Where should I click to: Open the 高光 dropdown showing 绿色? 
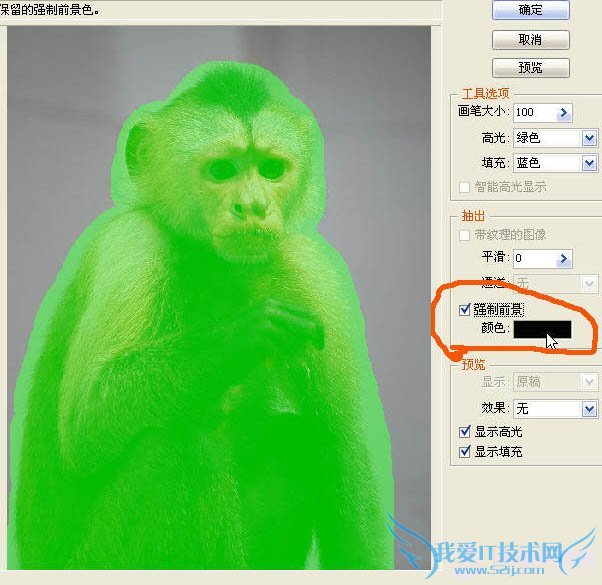(556, 138)
